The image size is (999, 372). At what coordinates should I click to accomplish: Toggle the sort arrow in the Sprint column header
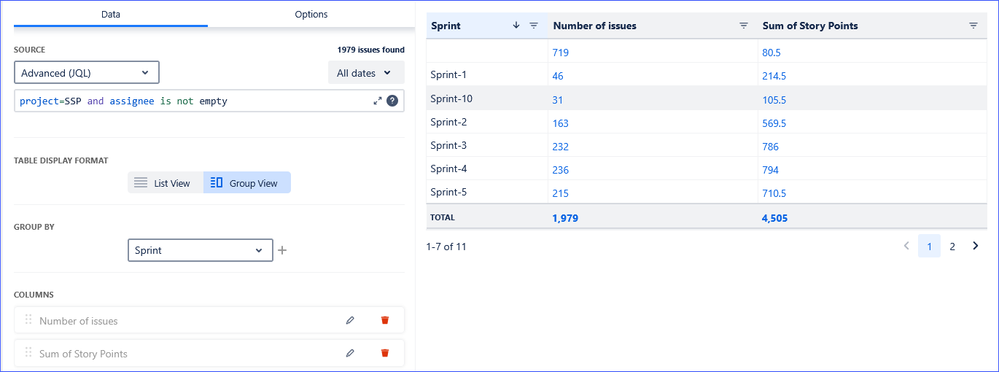pyautogui.click(x=516, y=25)
